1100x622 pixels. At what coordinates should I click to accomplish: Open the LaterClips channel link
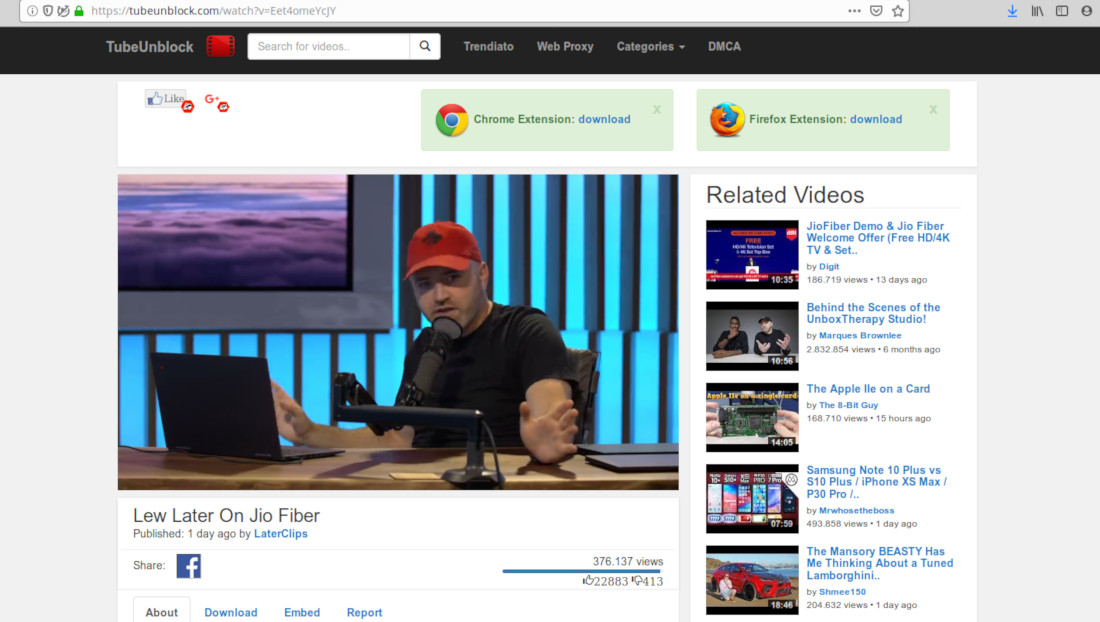pos(281,534)
